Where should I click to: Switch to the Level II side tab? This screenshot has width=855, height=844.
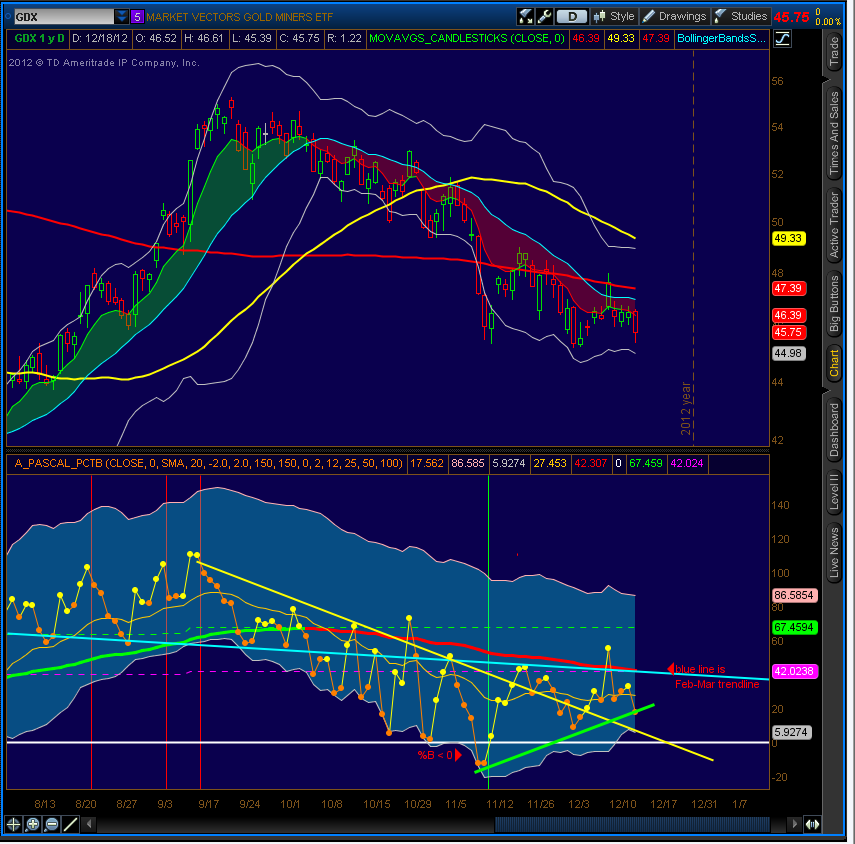834,492
